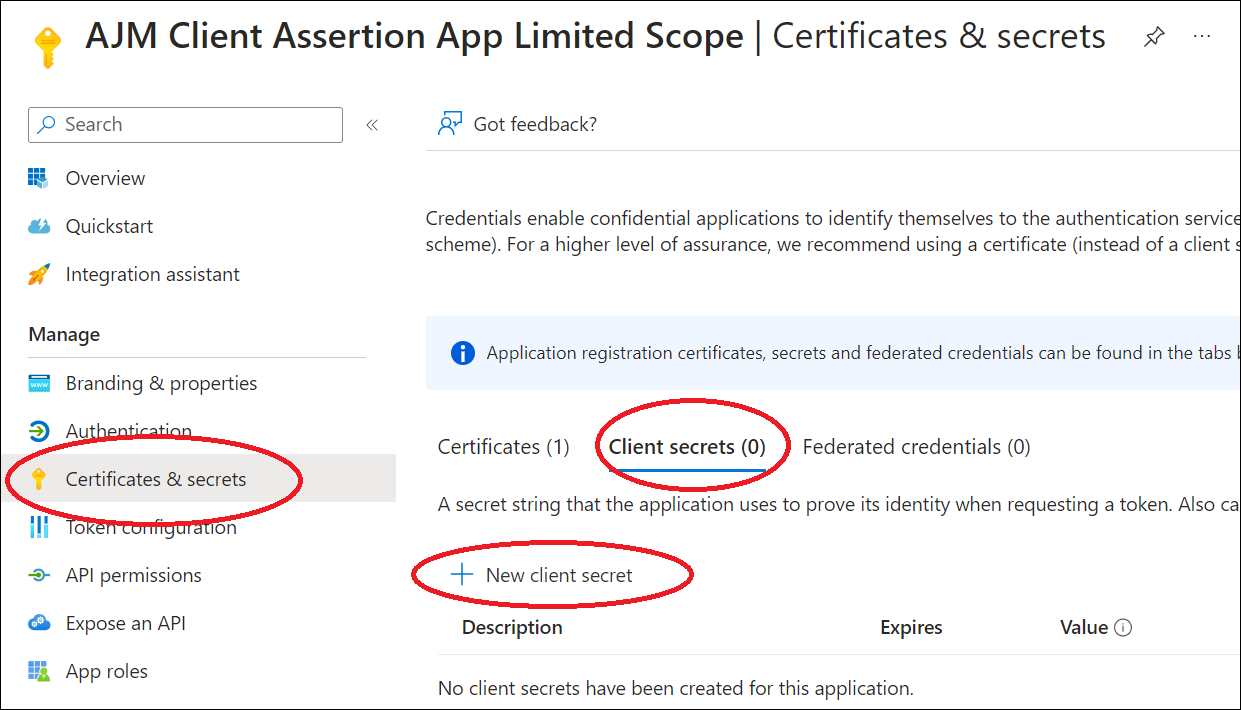Pin this page using the pin icon
This screenshot has height=710, width=1241.
pos(1154,38)
